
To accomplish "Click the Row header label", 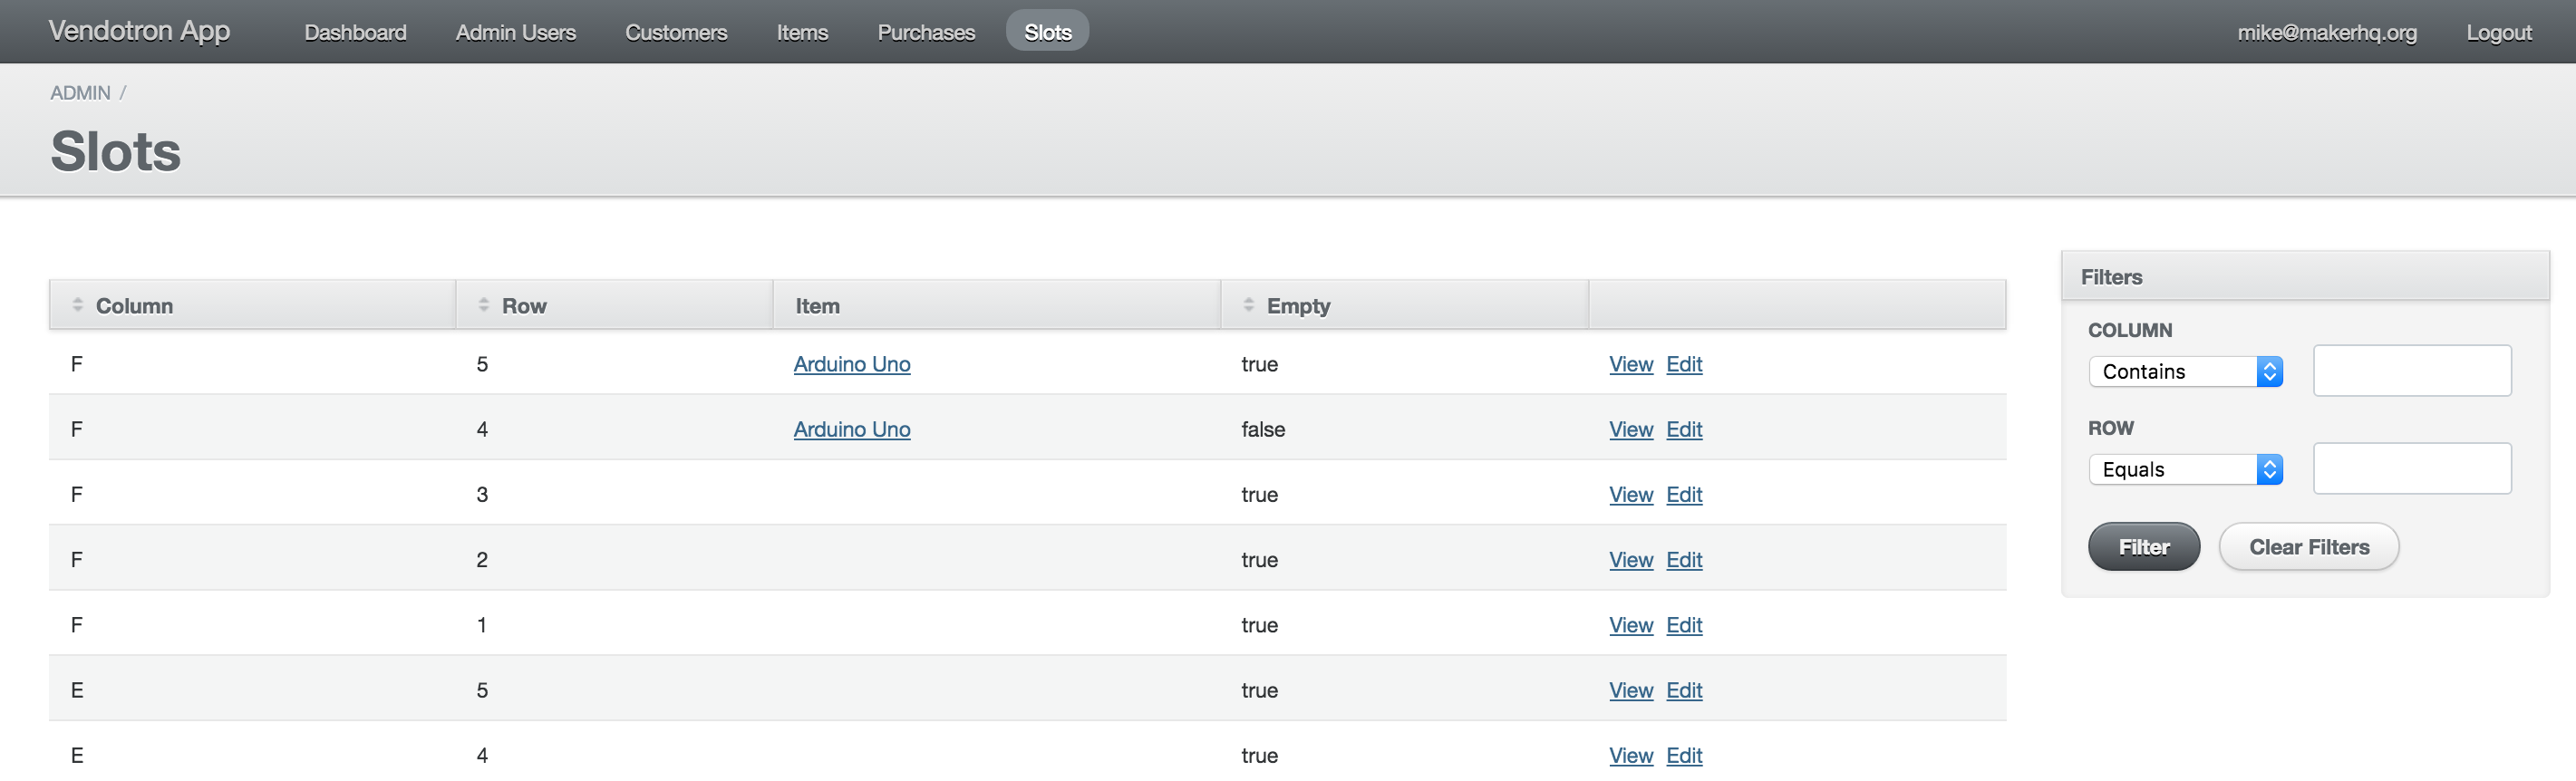I will pyautogui.click(x=524, y=306).
